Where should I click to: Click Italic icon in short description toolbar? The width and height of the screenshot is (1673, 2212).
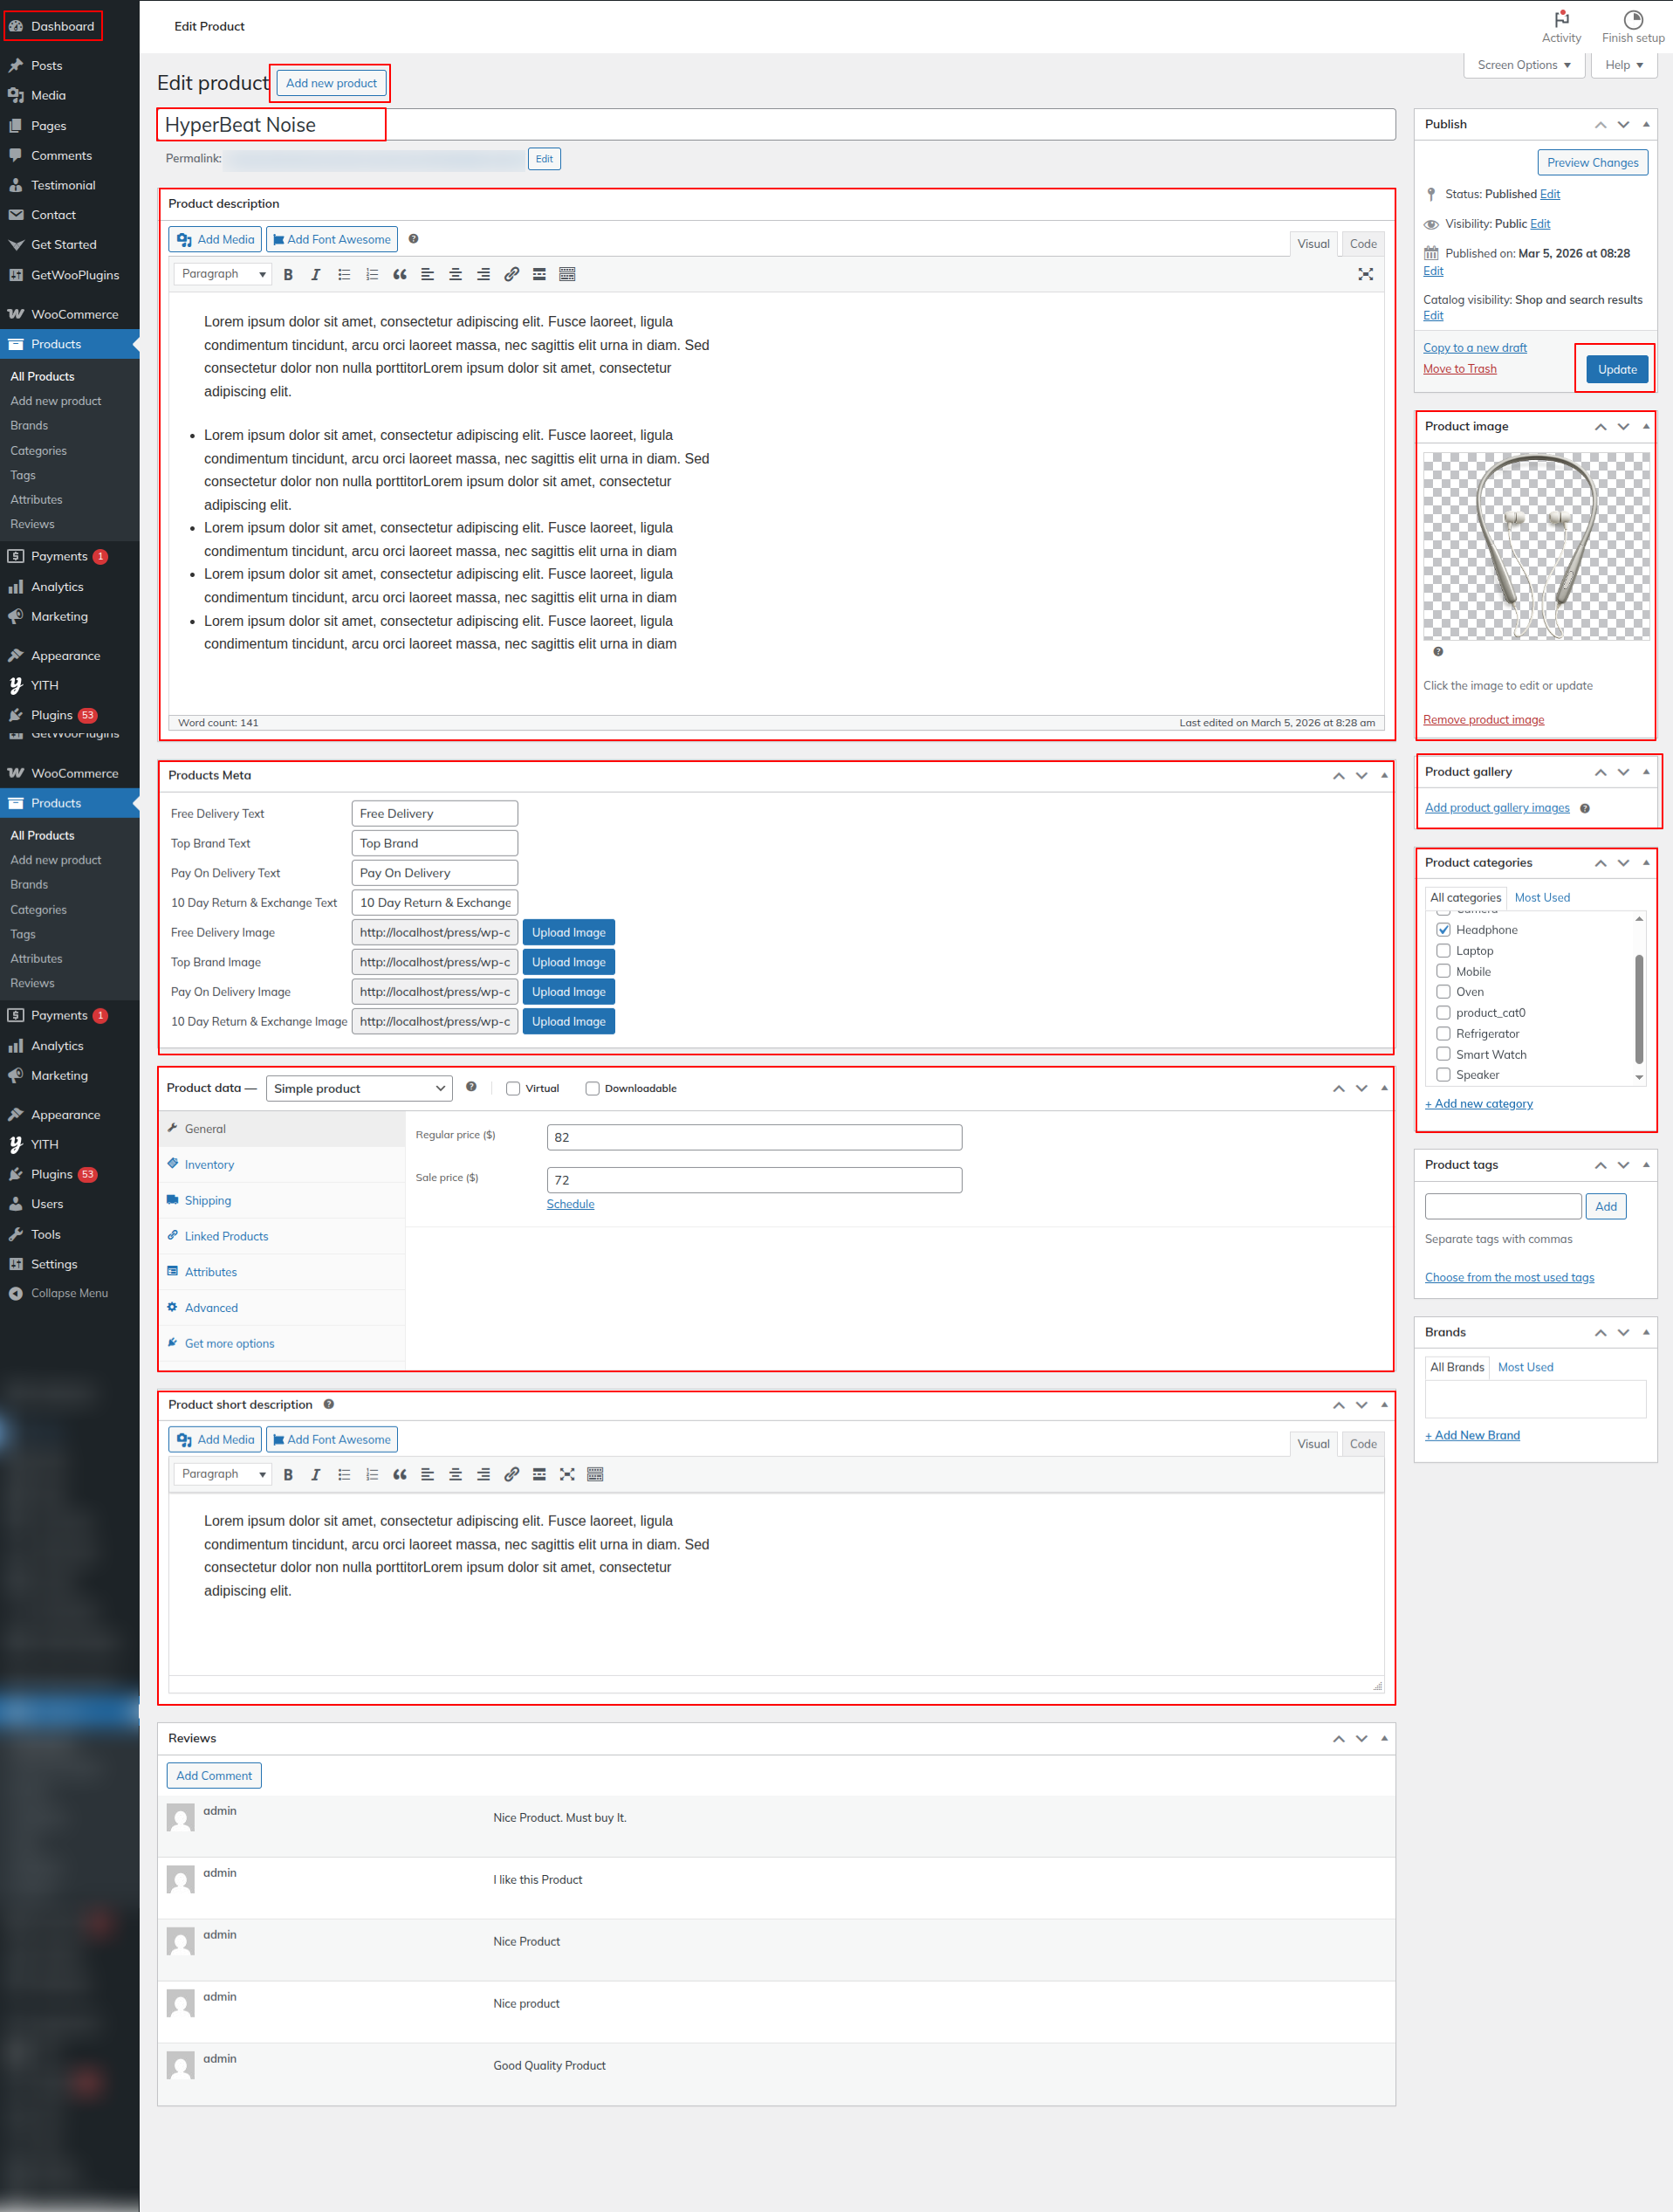point(316,1474)
